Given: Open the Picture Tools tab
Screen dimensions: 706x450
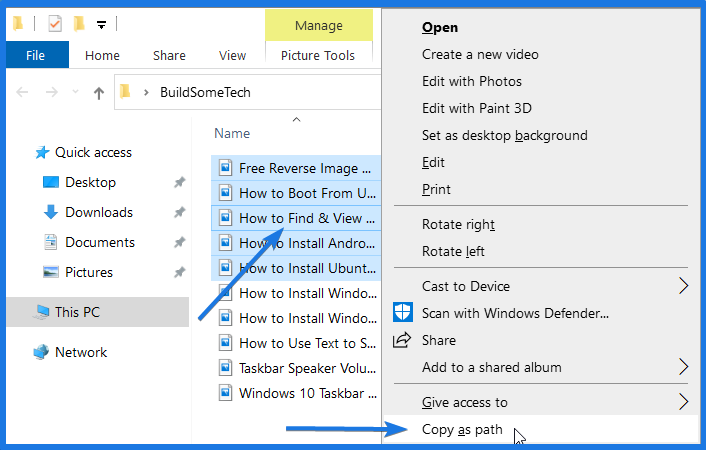Looking at the screenshot, I should (318, 55).
